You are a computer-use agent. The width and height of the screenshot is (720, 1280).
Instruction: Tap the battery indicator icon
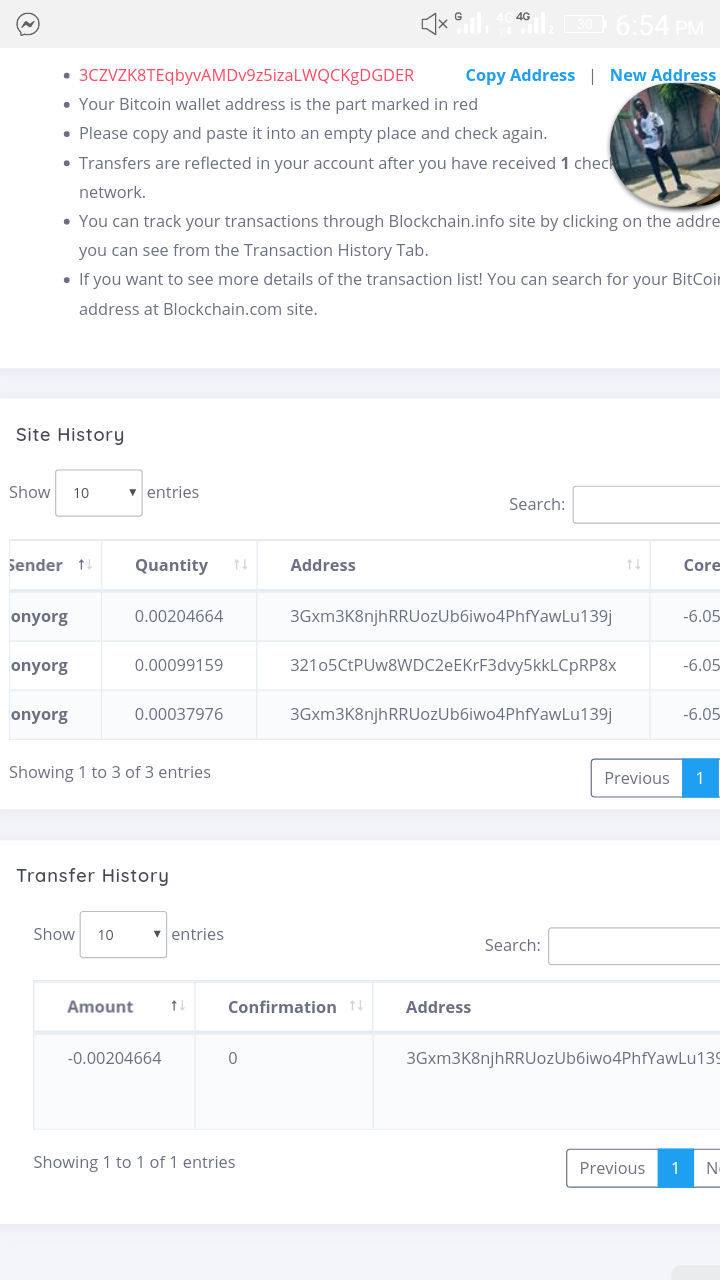[584, 24]
